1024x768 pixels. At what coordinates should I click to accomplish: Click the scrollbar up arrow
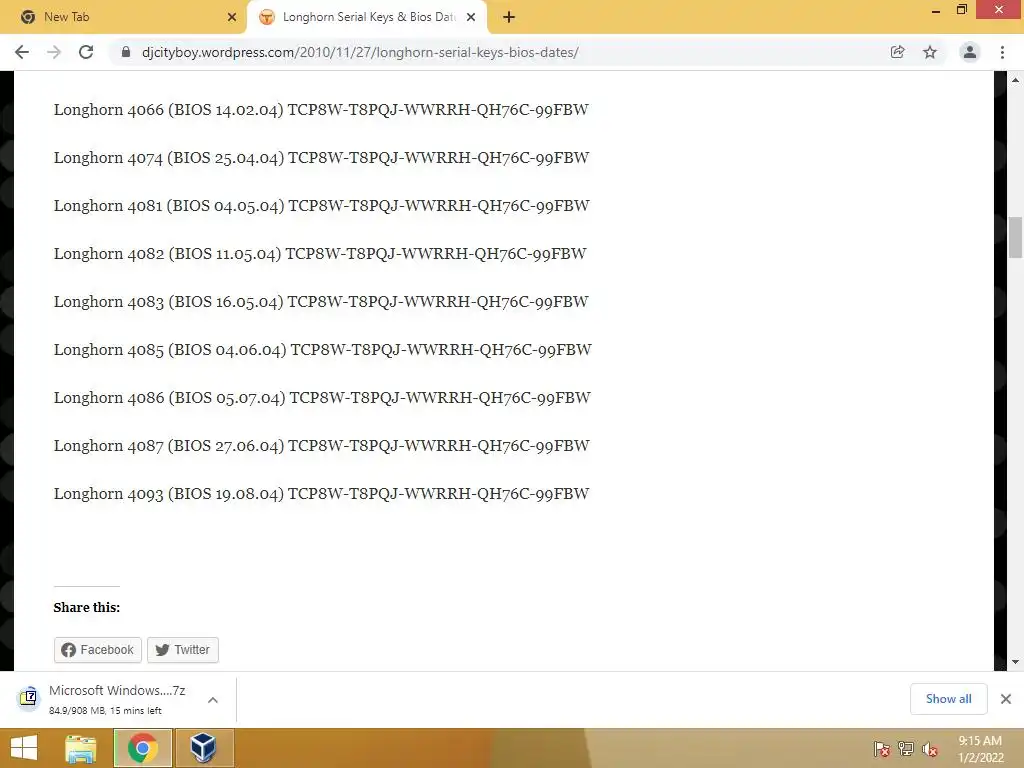tap(1015, 80)
